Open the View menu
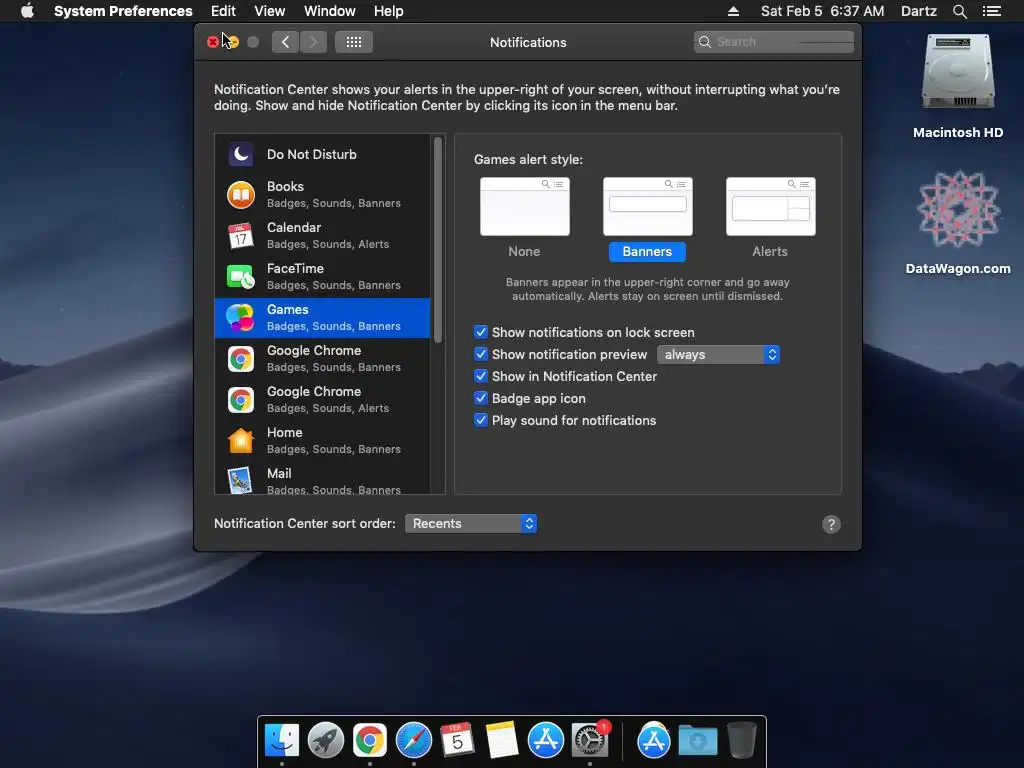The width and height of the screenshot is (1024, 768). coord(269,11)
